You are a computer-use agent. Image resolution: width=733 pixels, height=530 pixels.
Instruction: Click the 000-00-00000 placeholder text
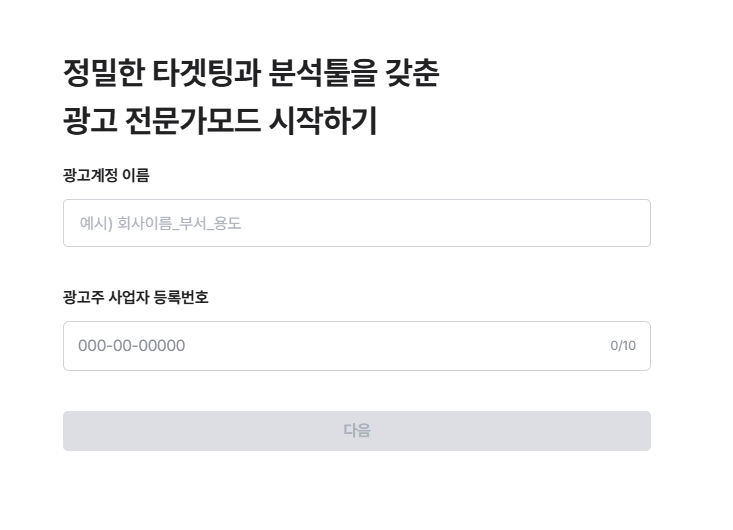click(131, 346)
